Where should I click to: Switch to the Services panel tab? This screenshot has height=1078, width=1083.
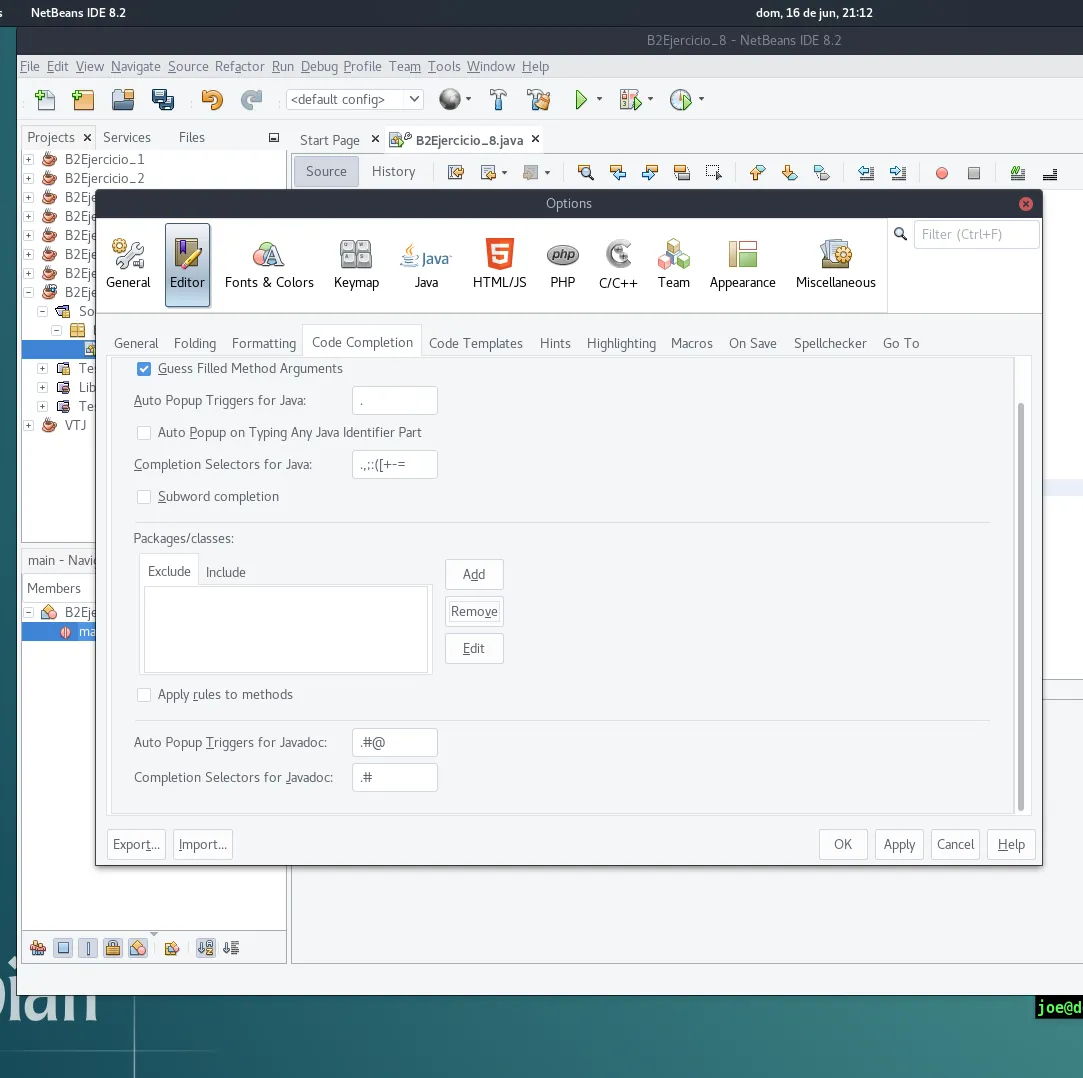[126, 137]
